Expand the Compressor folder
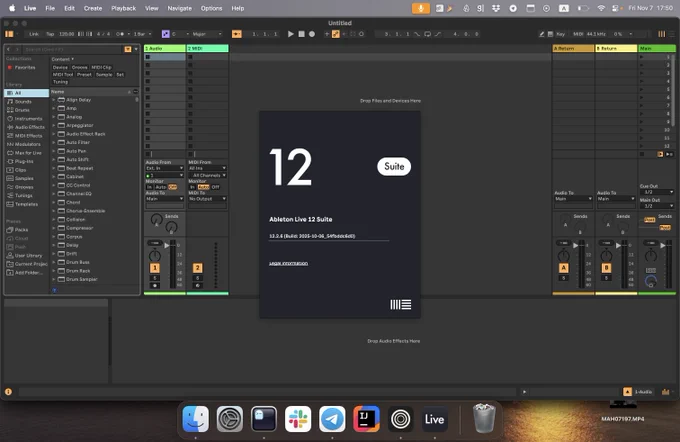This screenshot has width=680, height=442. [x=54, y=228]
